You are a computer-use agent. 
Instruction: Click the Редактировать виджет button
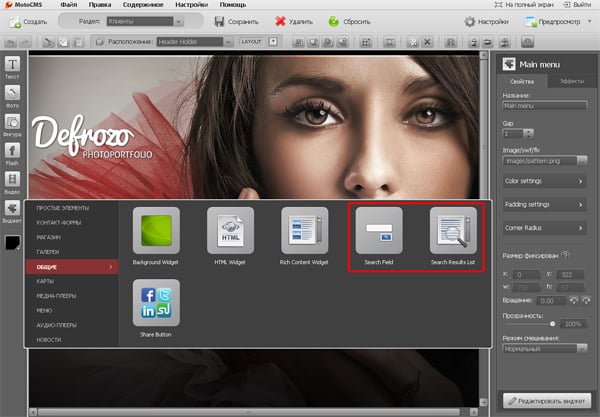(x=545, y=399)
